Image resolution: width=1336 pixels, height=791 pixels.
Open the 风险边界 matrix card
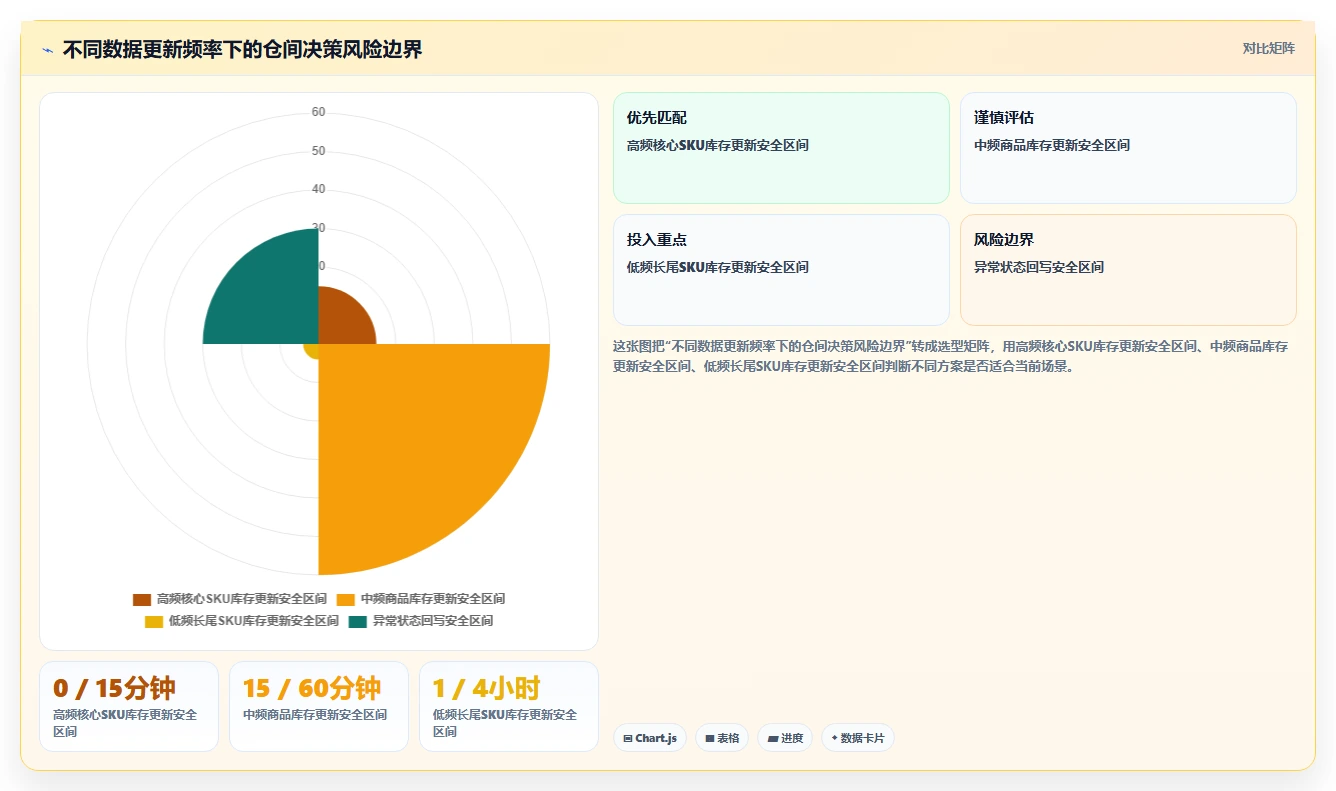1128,270
